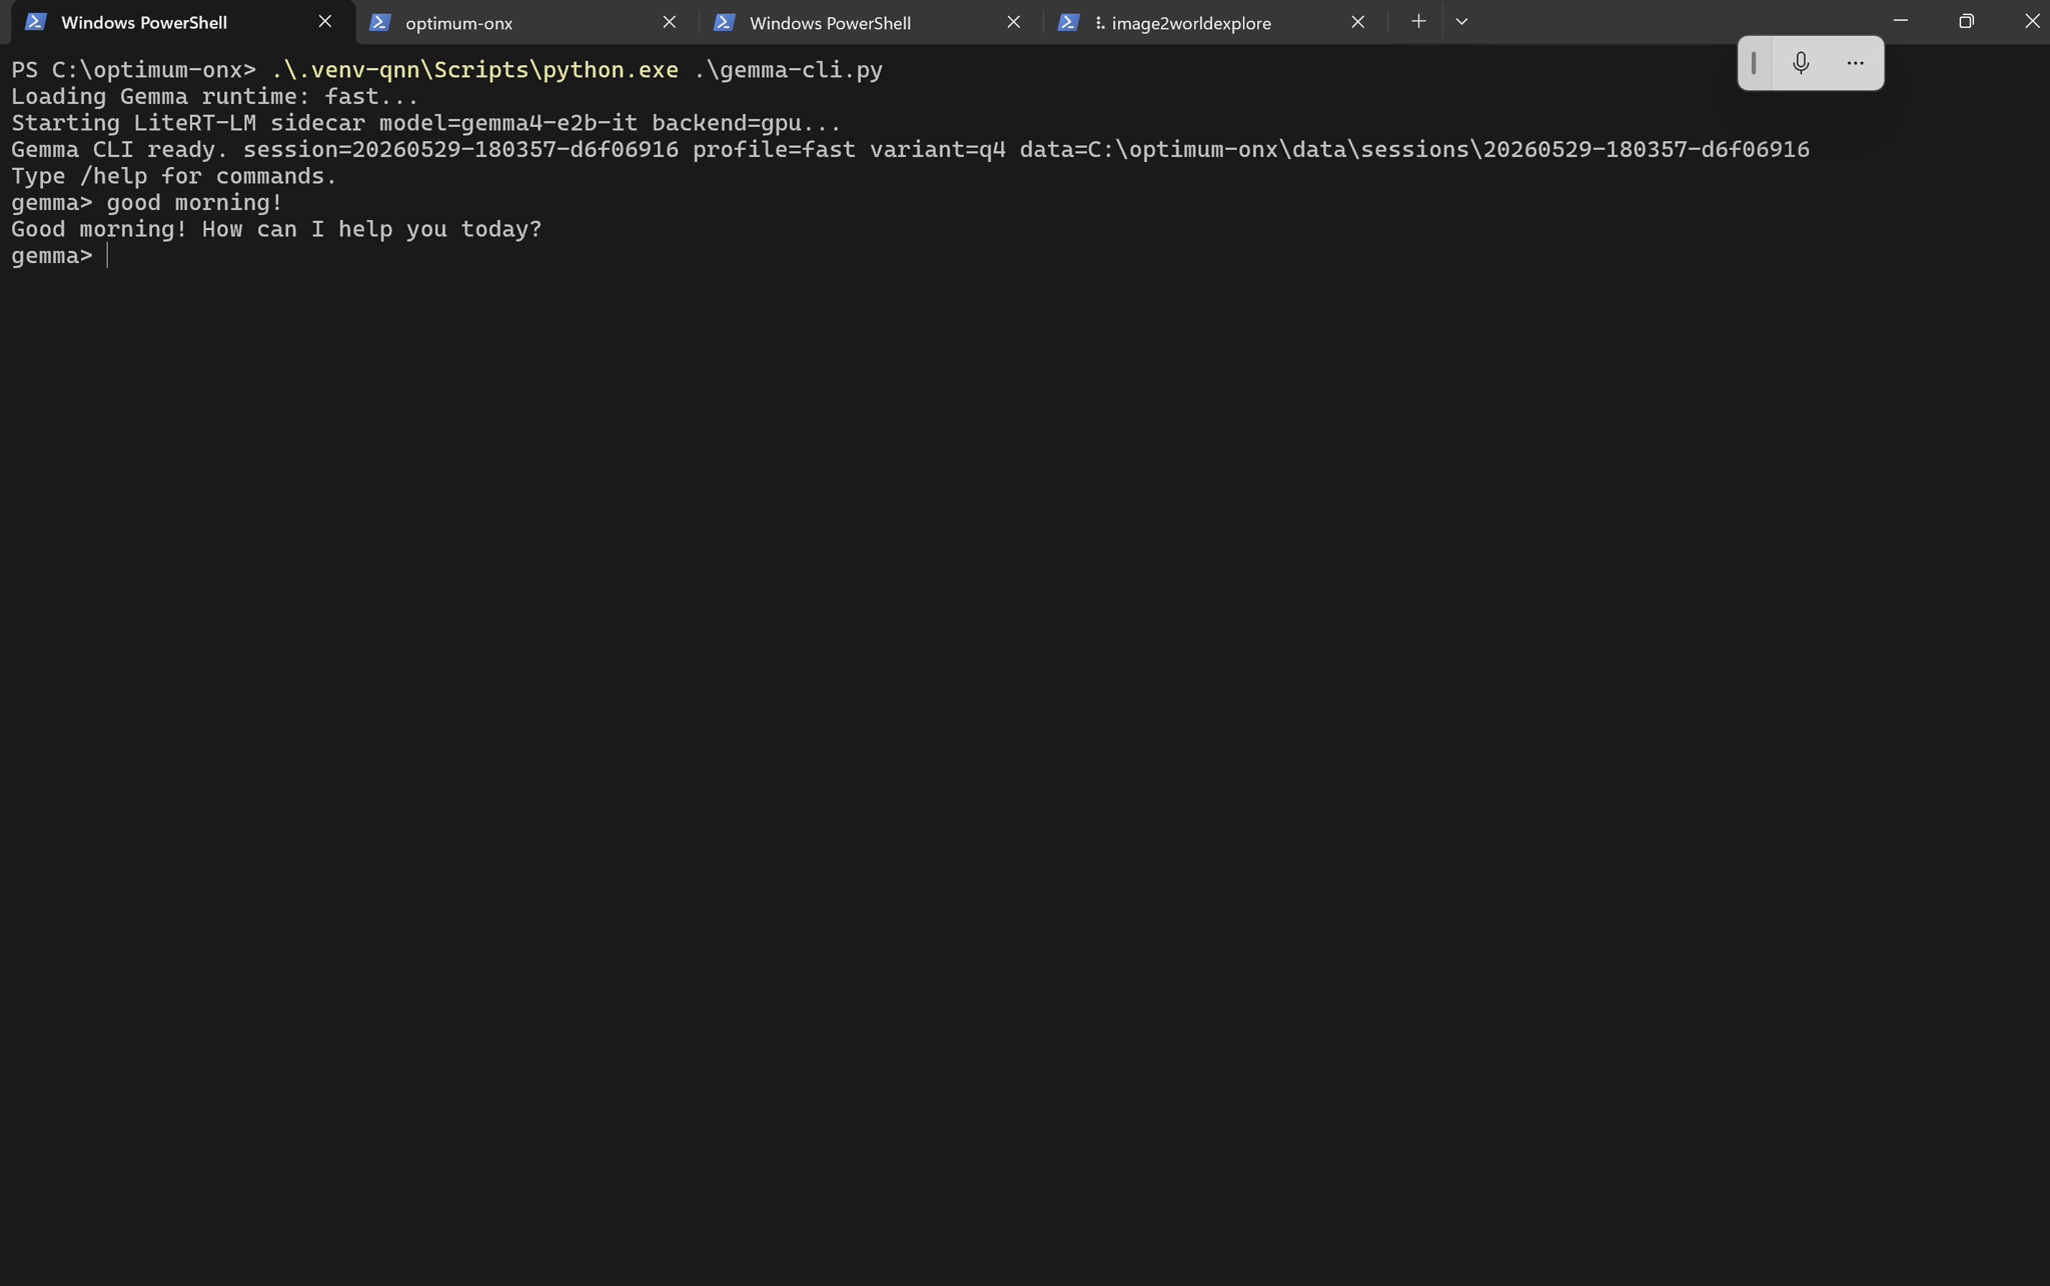Viewport: 2050px width, 1286px height.
Task: Minimize the terminal window
Action: coord(1900,21)
